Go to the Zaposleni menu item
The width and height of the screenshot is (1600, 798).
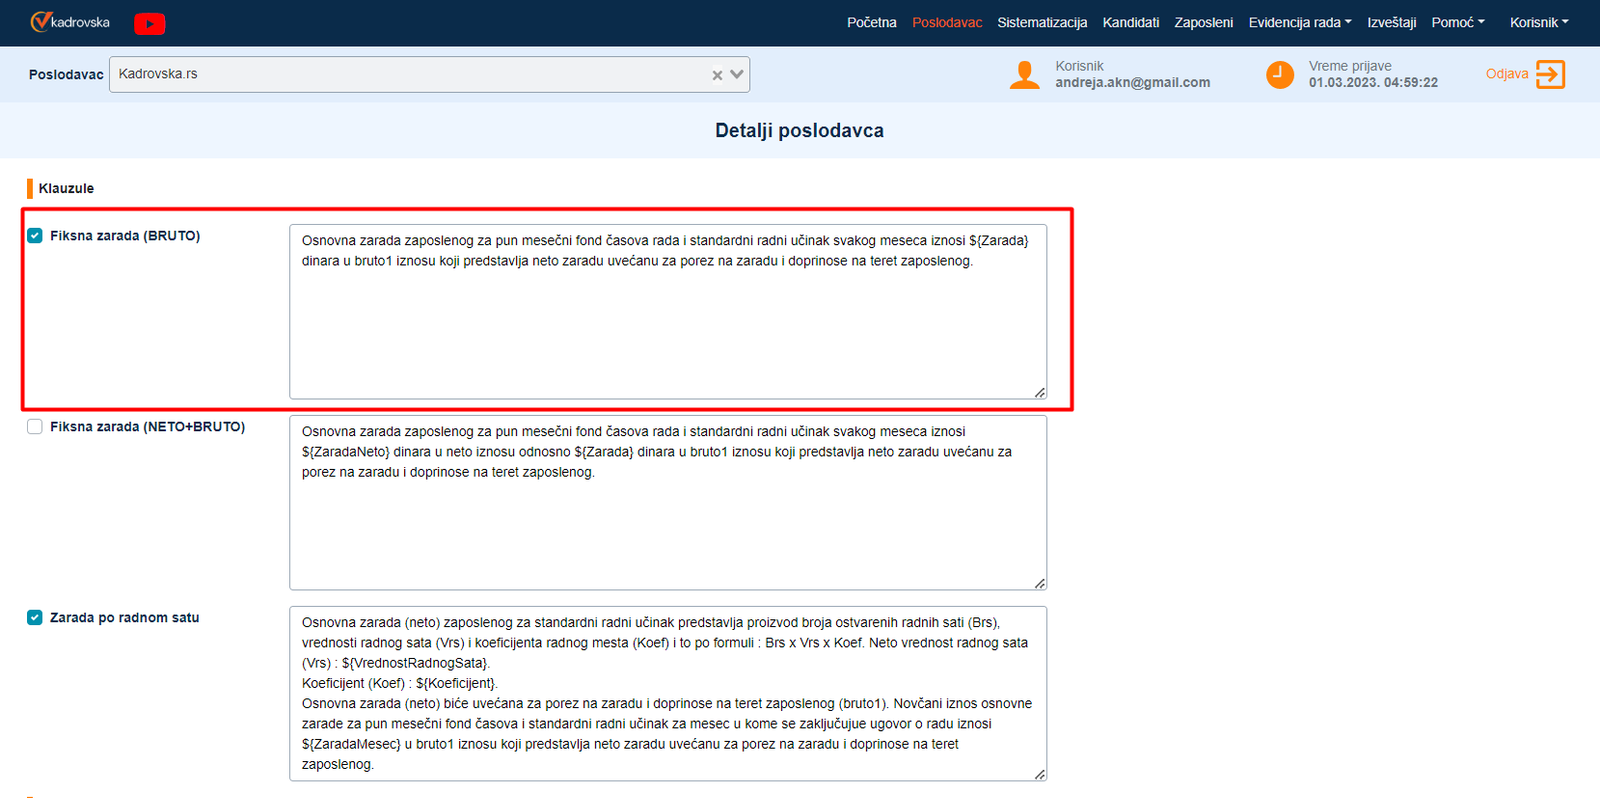coord(1203,22)
